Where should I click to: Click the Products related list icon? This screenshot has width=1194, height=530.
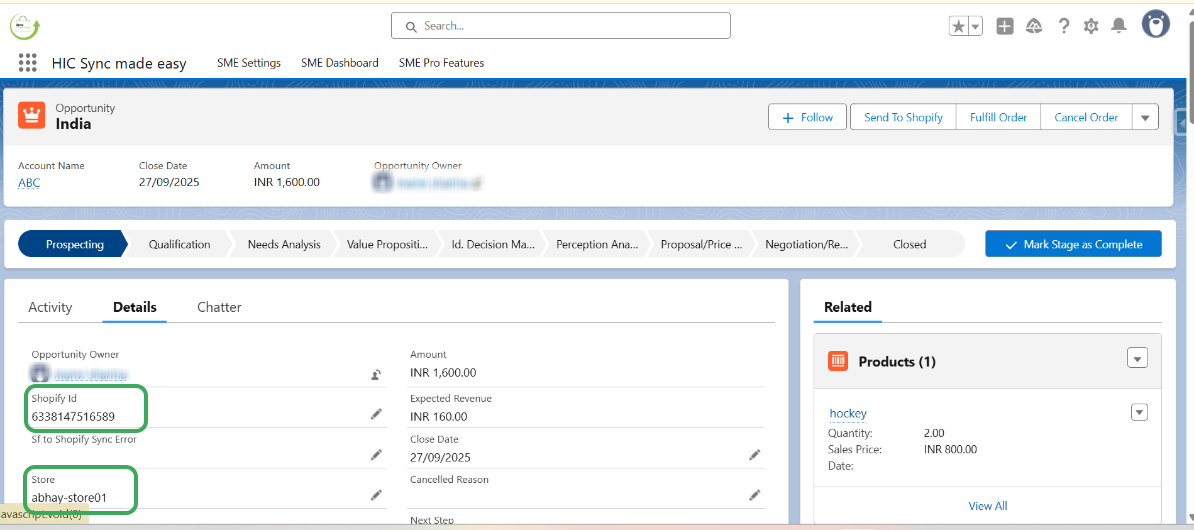click(838, 361)
